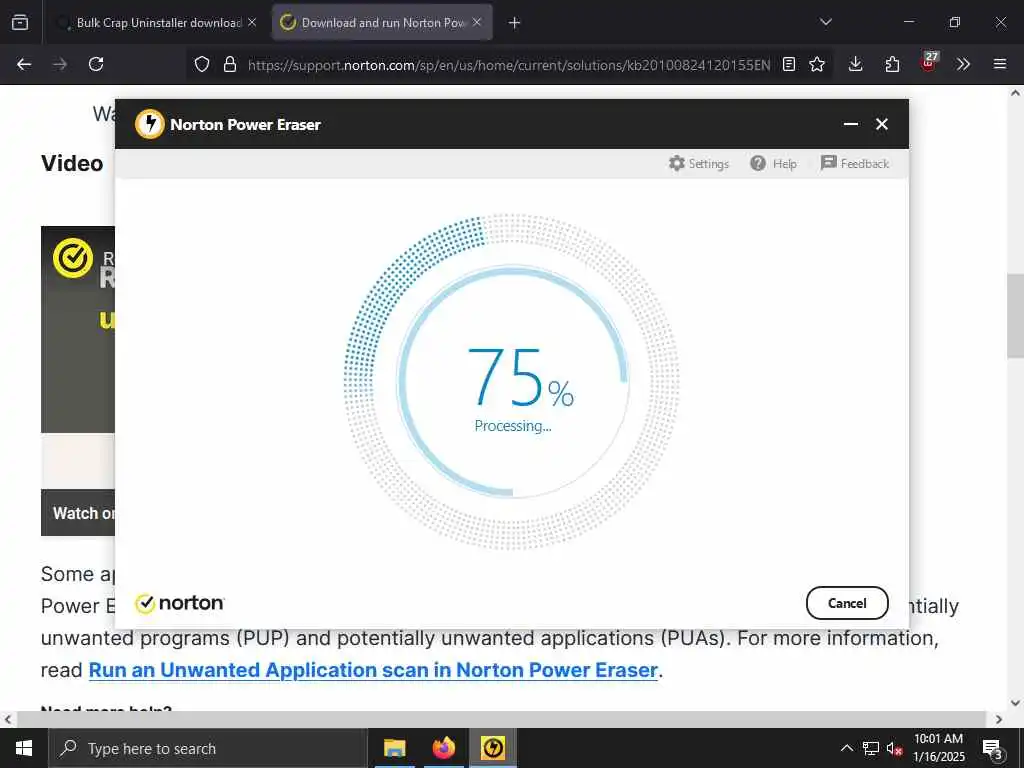The height and width of the screenshot is (768, 1024).
Task: Click the Video heading on the page
Action: [x=72, y=163]
